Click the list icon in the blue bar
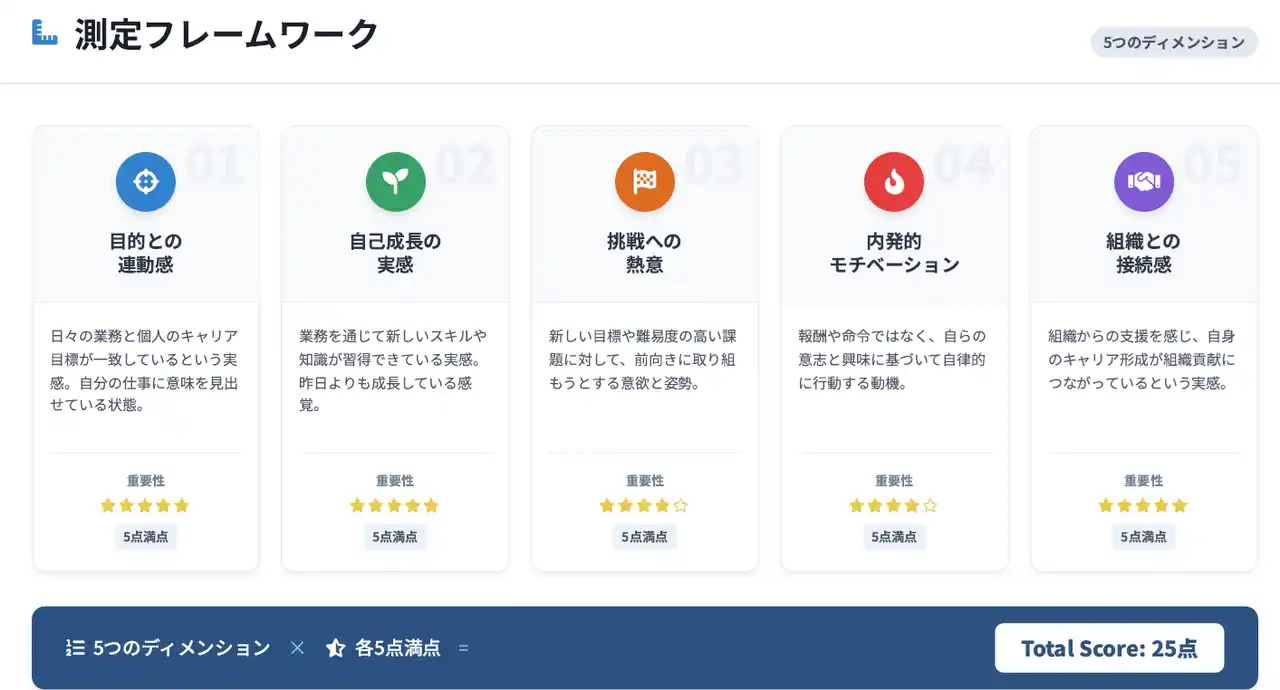 75,648
